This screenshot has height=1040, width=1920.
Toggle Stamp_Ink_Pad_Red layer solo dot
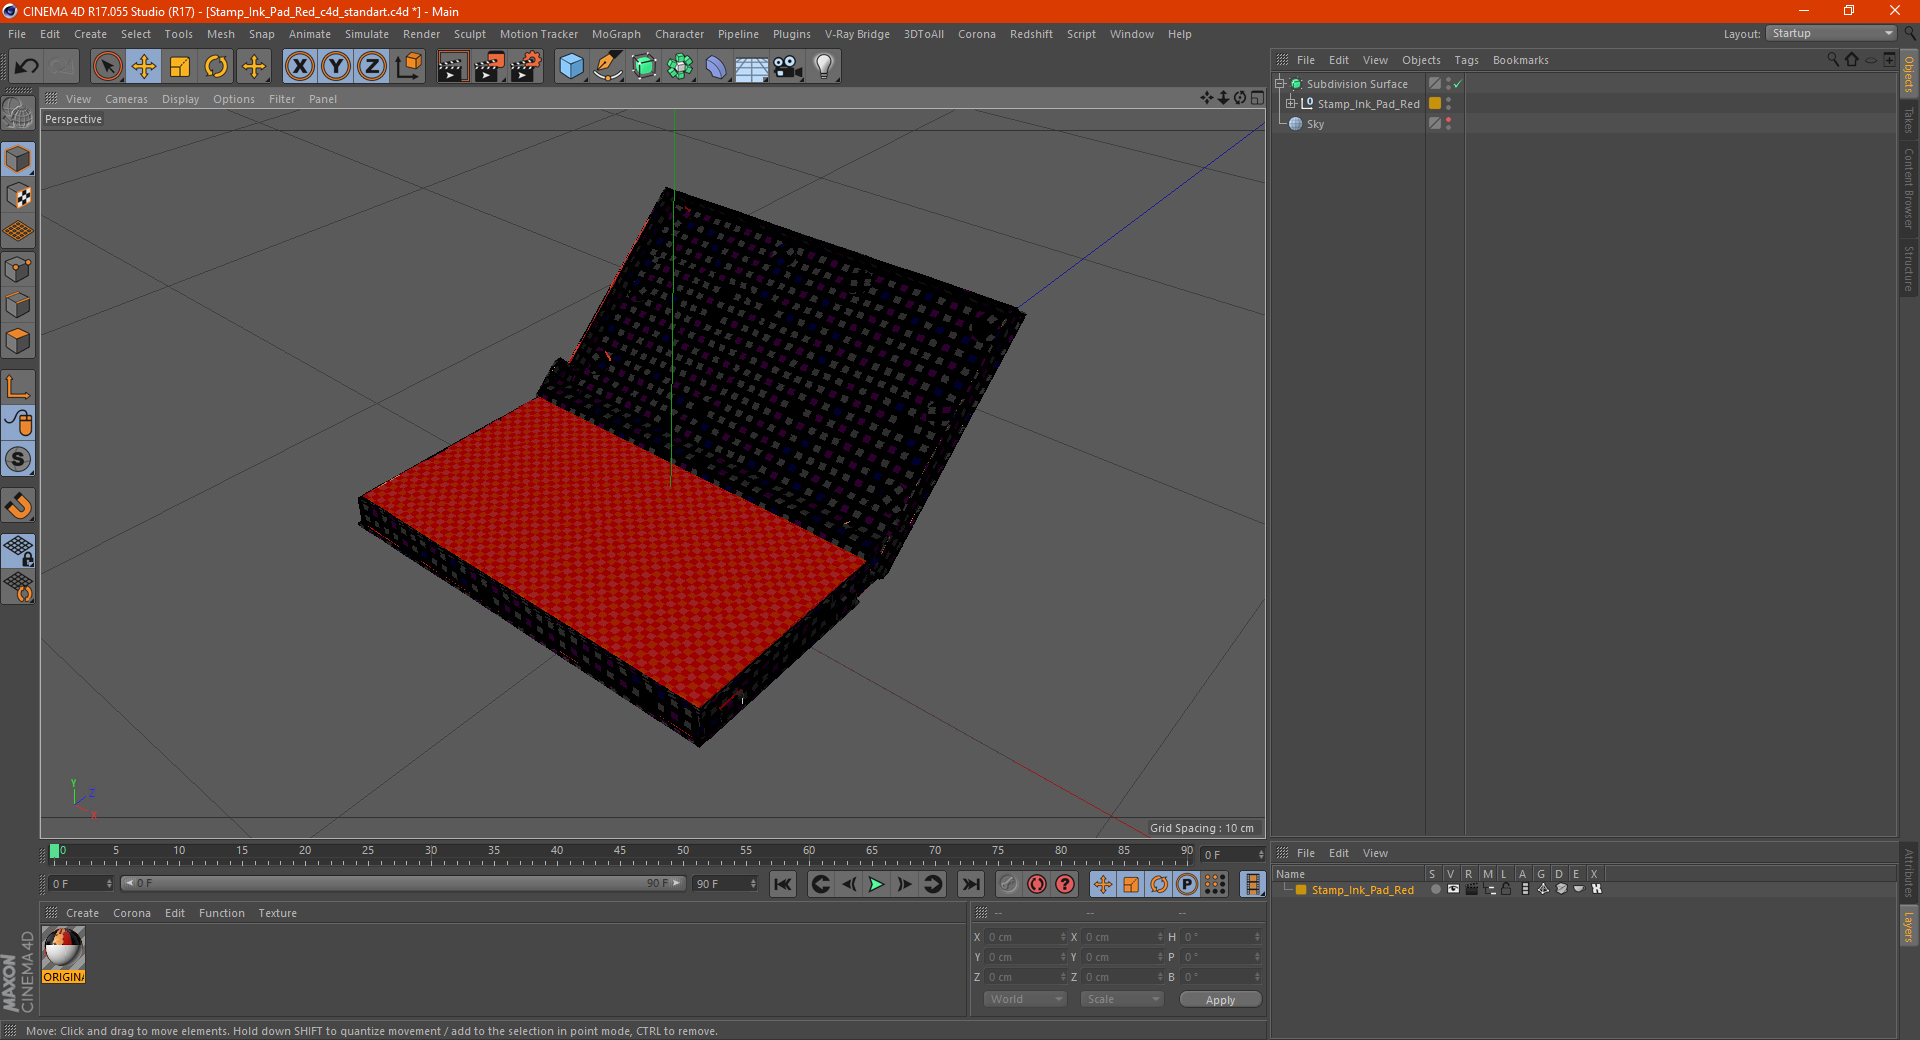tap(1436, 889)
